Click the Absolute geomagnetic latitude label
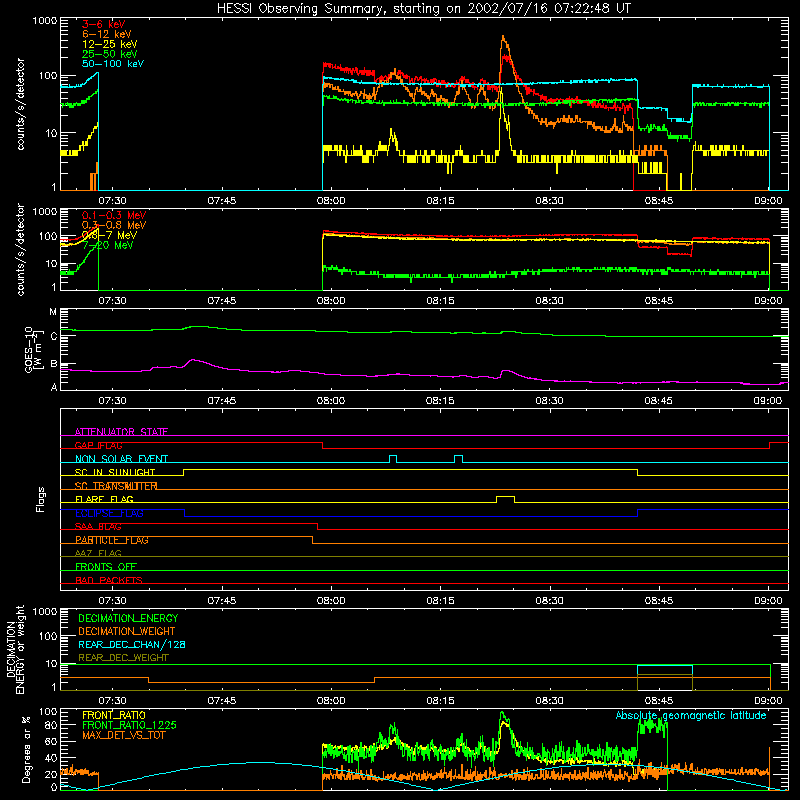 coord(691,715)
